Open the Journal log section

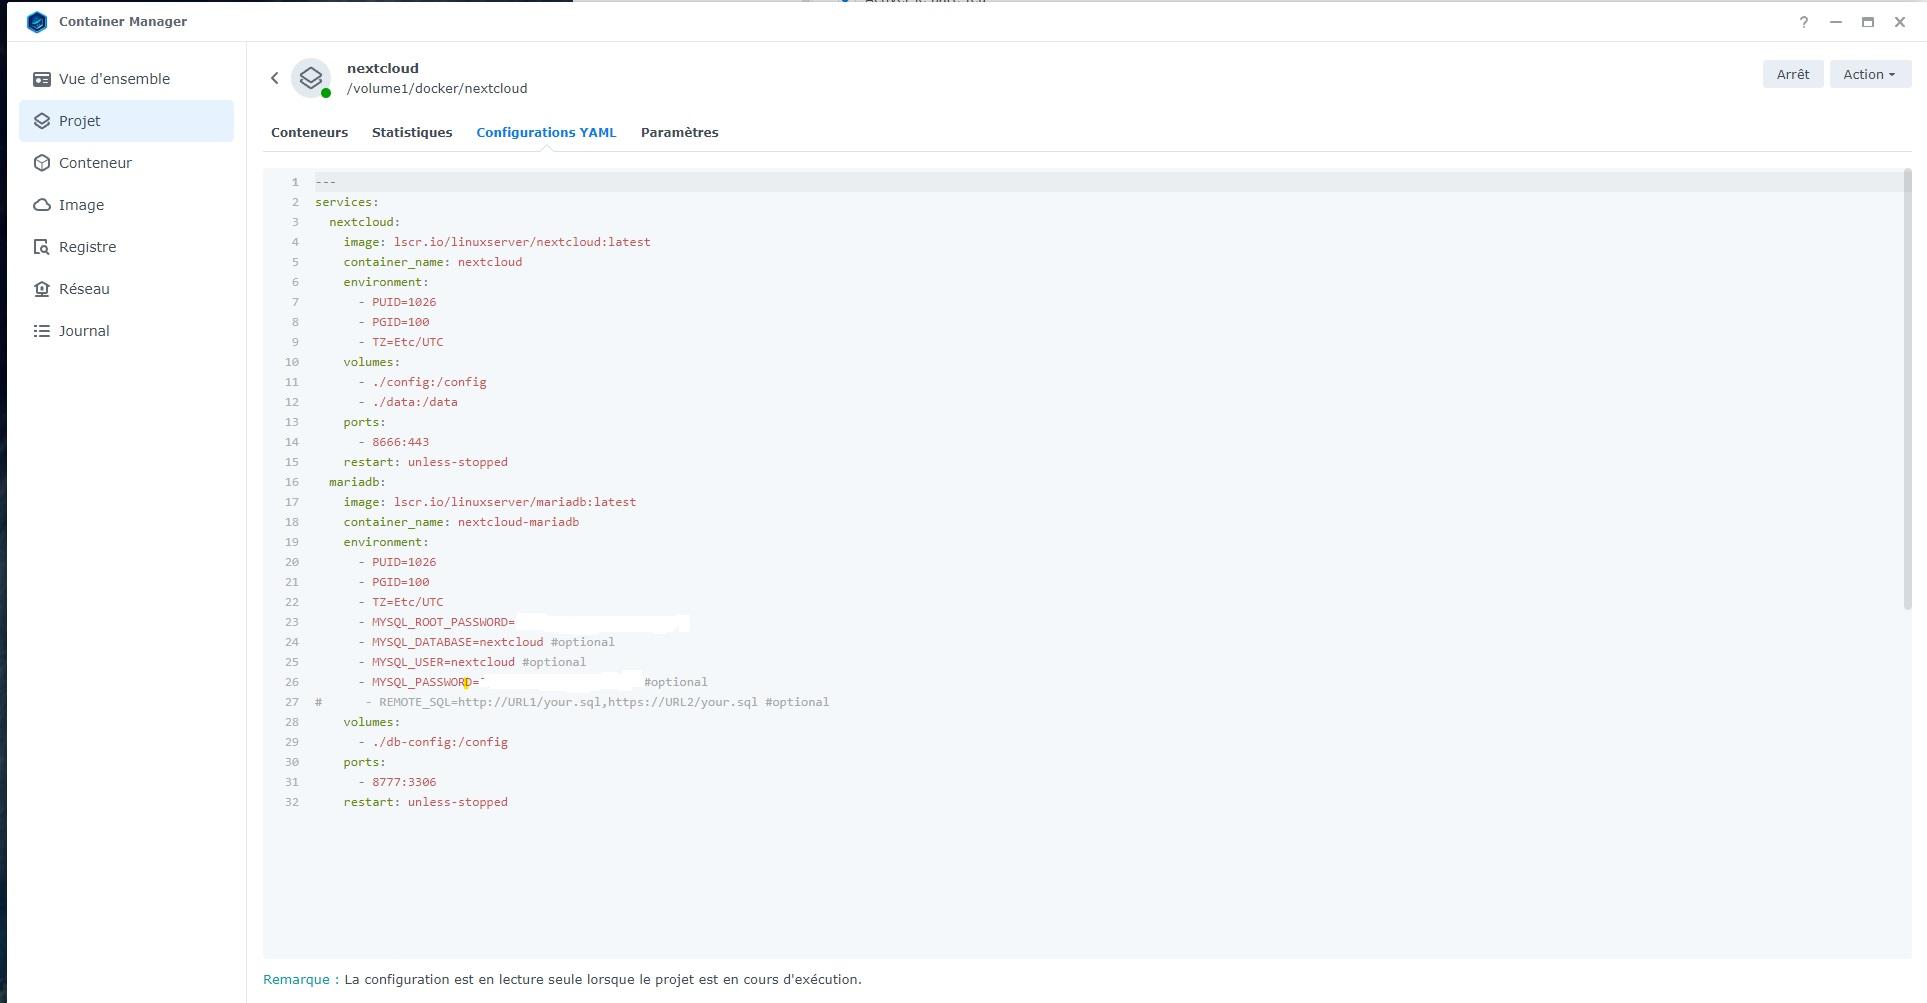pos(126,331)
